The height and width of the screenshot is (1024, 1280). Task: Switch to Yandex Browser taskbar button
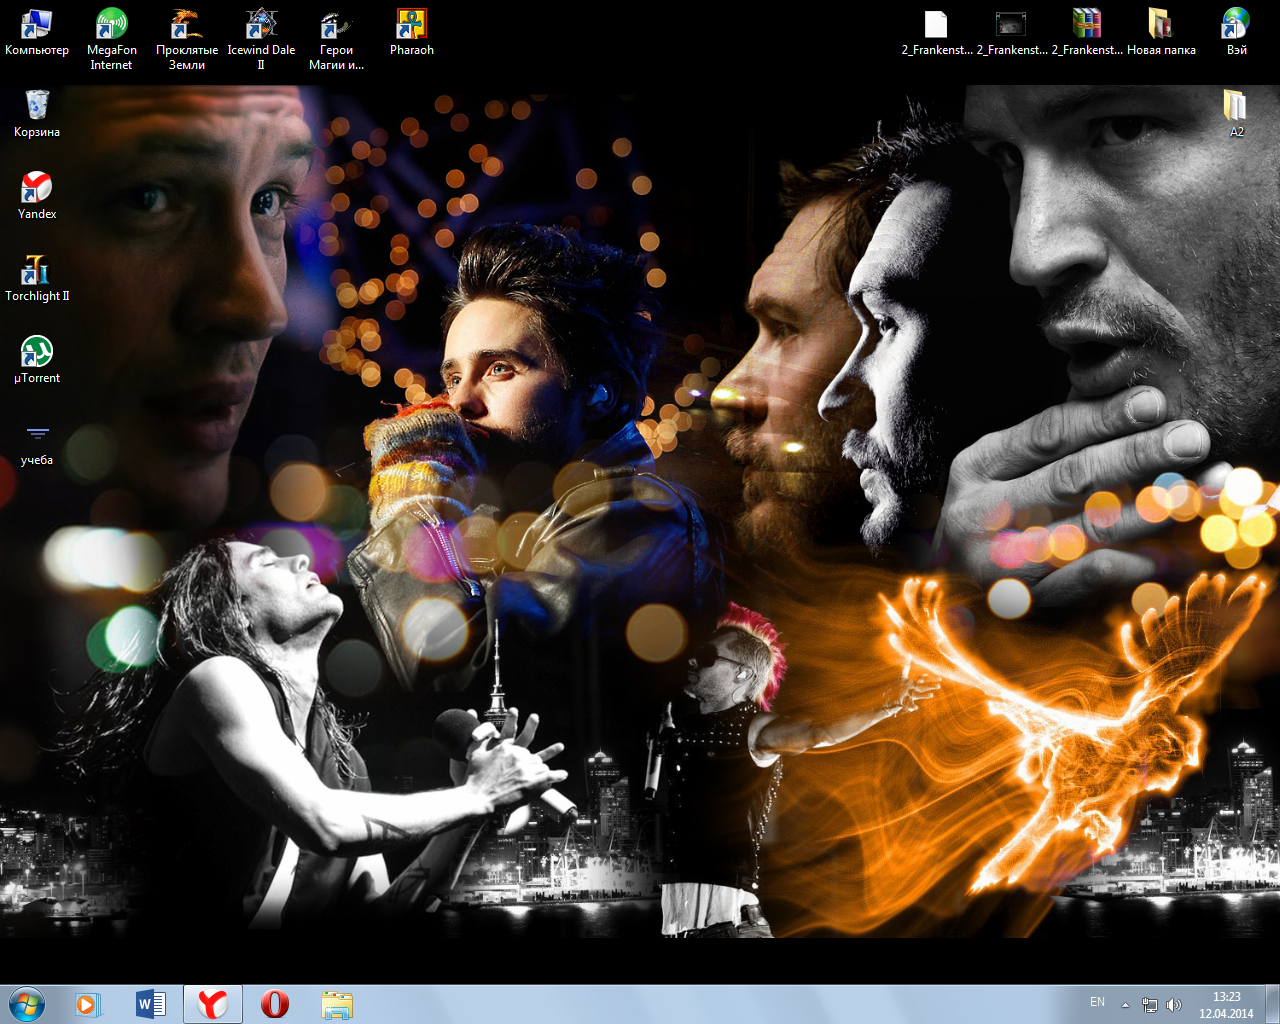tap(212, 1004)
